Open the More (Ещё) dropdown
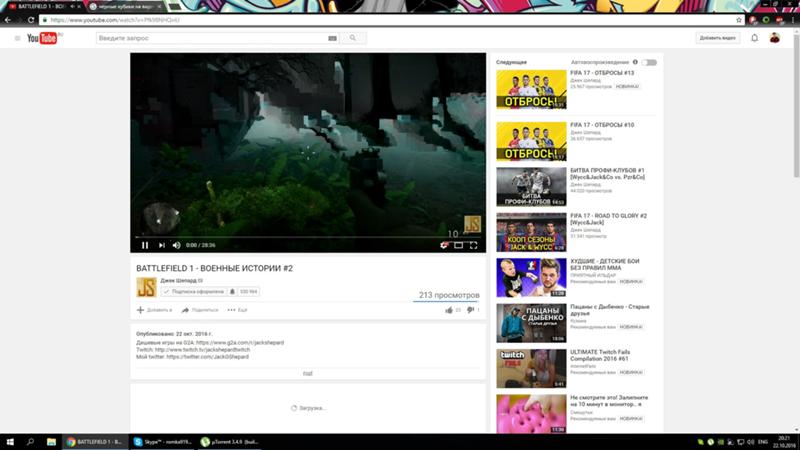 click(237, 310)
